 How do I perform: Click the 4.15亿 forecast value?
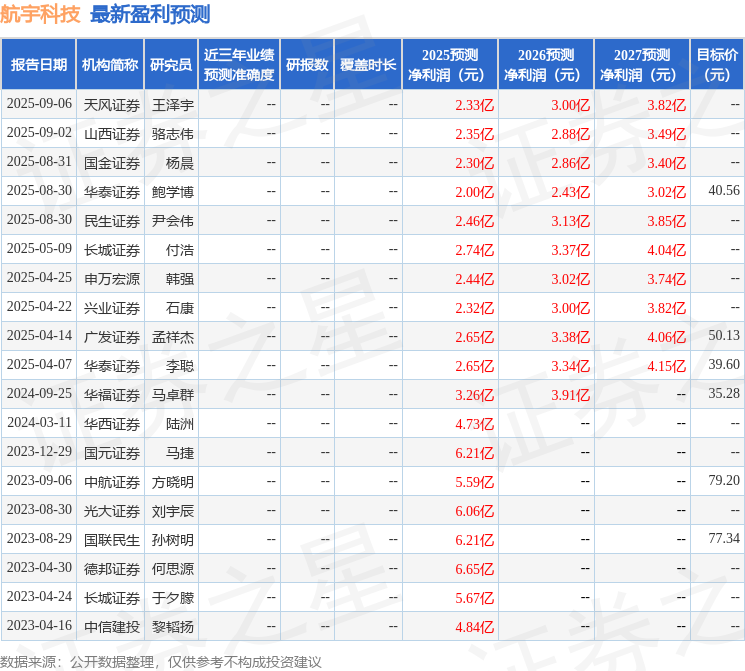pos(667,366)
